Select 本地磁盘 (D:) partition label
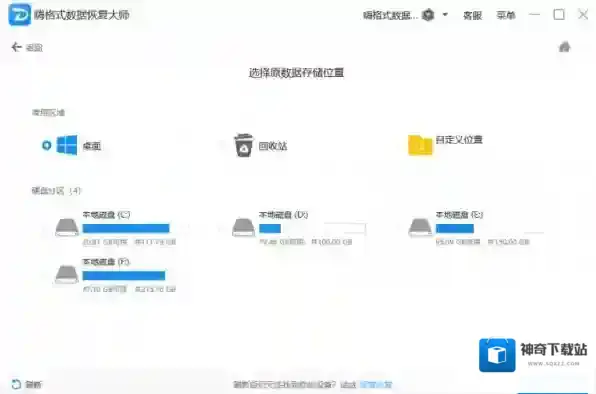Image resolution: width=596 pixels, height=394 pixels. tap(283, 215)
